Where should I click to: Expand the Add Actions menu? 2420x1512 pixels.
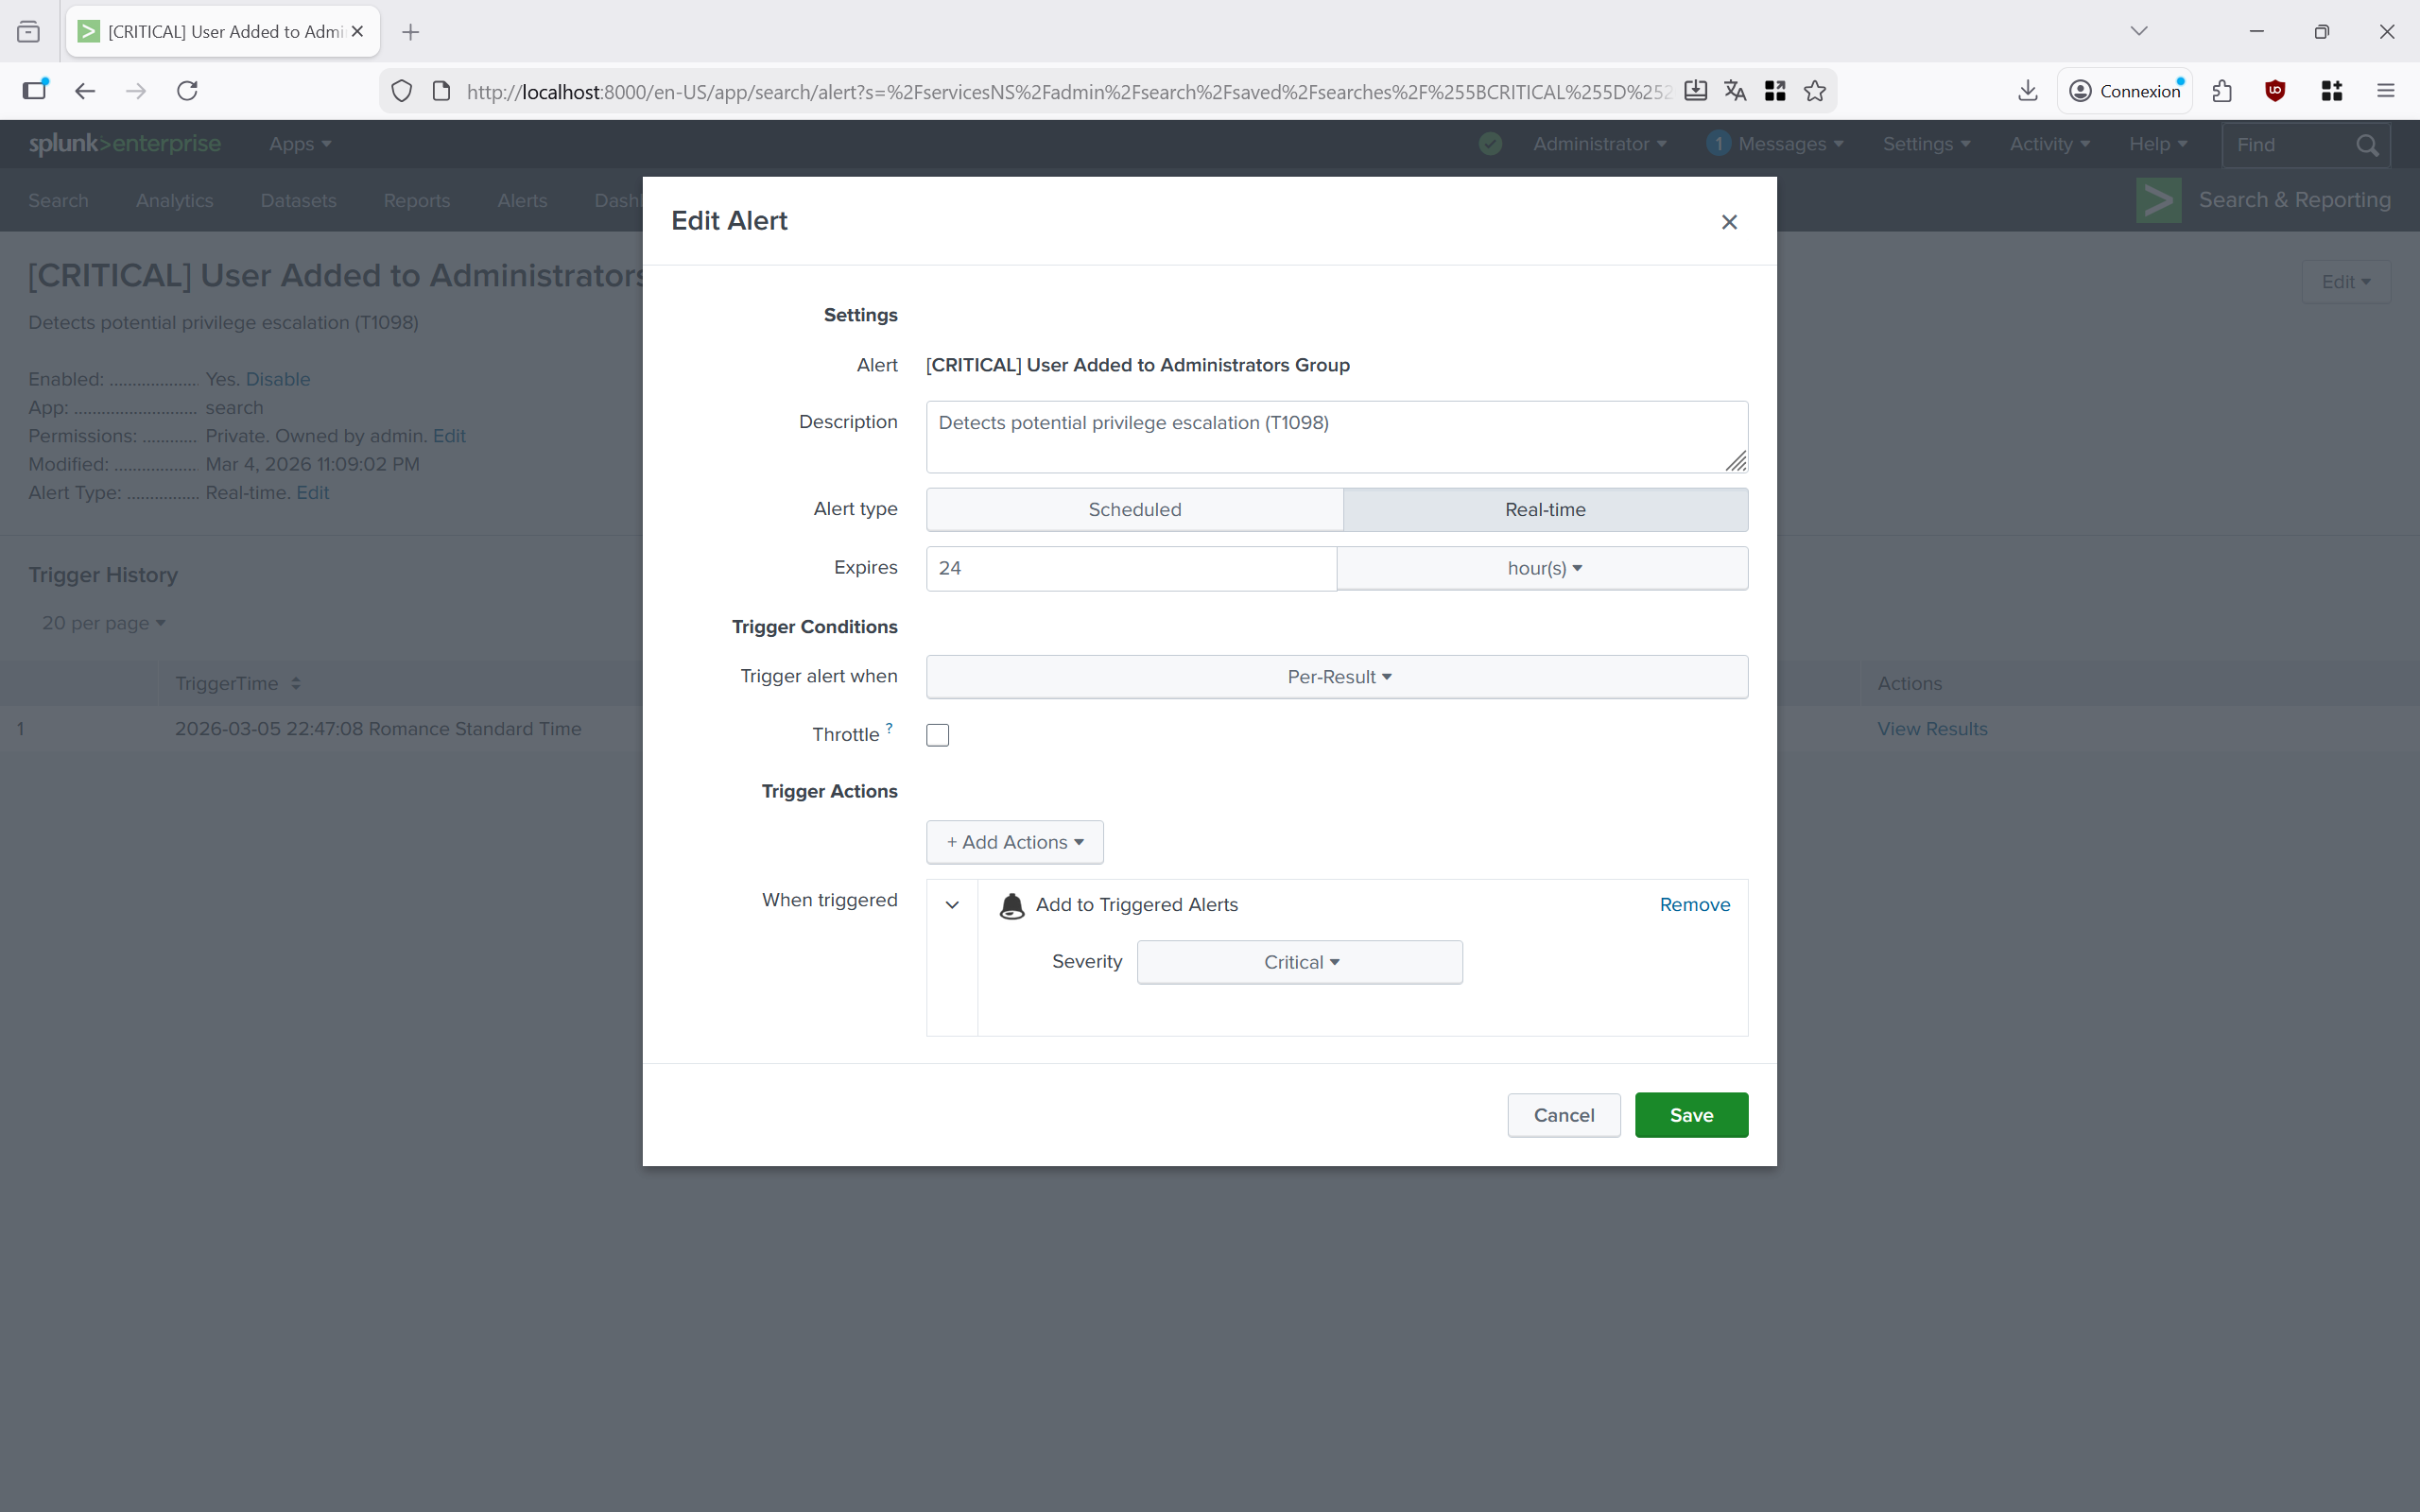(x=1014, y=842)
